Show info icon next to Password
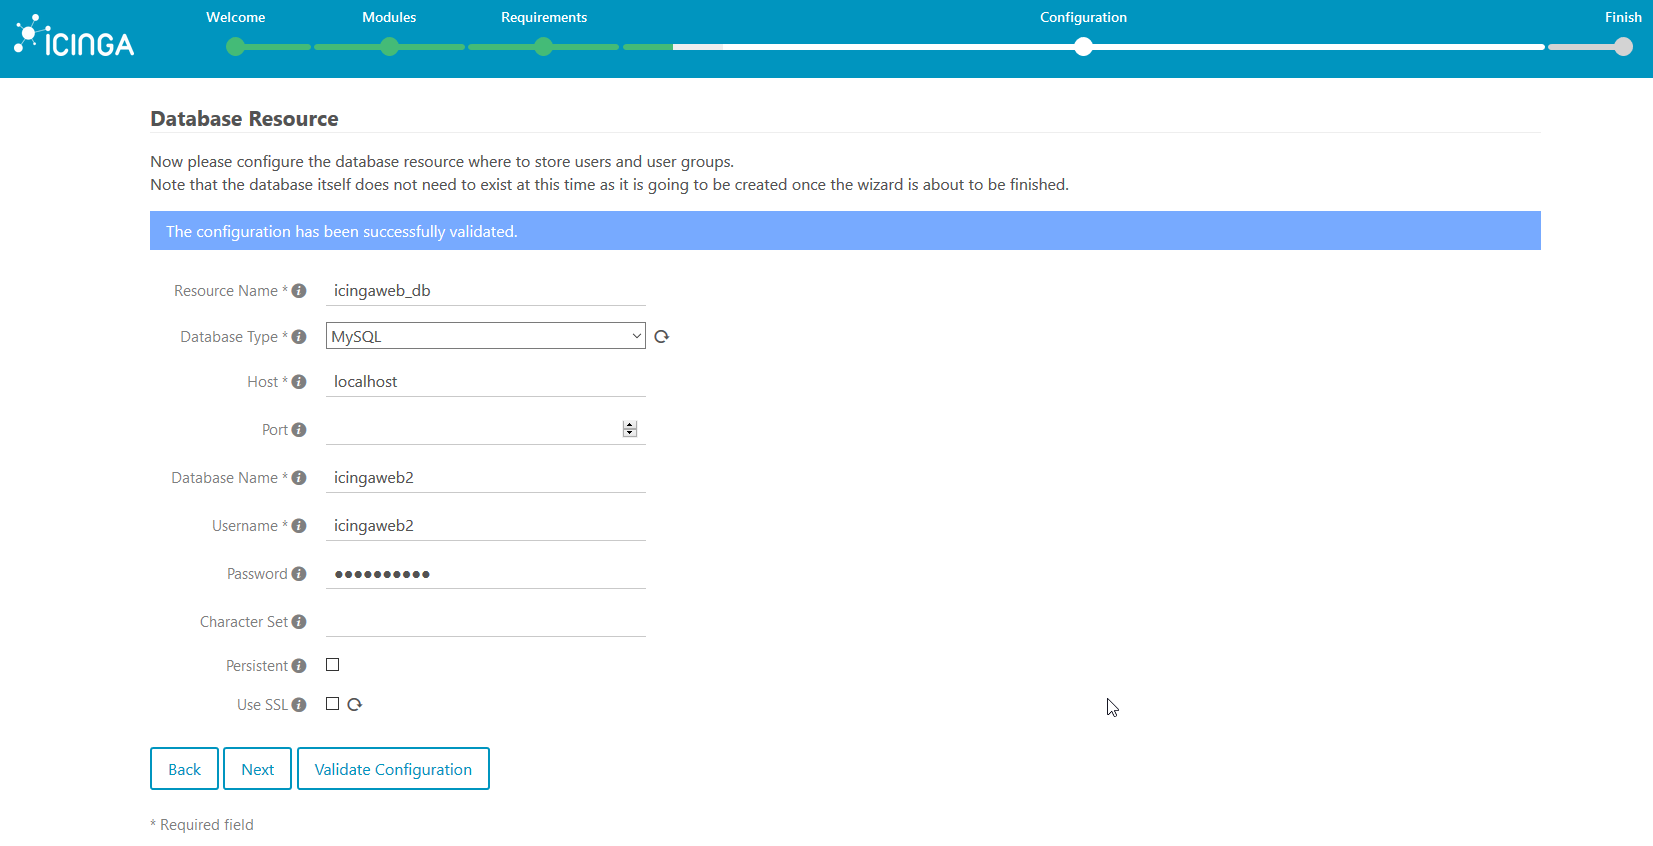This screenshot has height=846, width=1653. (299, 574)
